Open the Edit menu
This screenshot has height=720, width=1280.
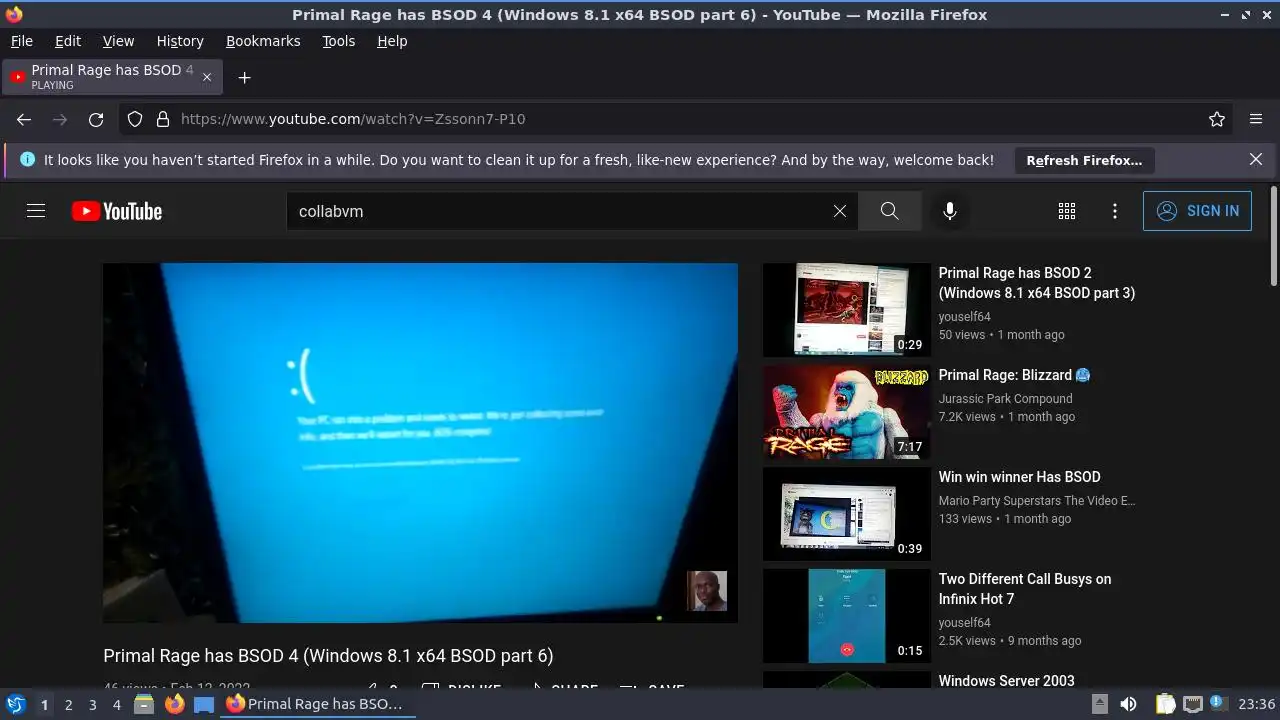tap(68, 41)
